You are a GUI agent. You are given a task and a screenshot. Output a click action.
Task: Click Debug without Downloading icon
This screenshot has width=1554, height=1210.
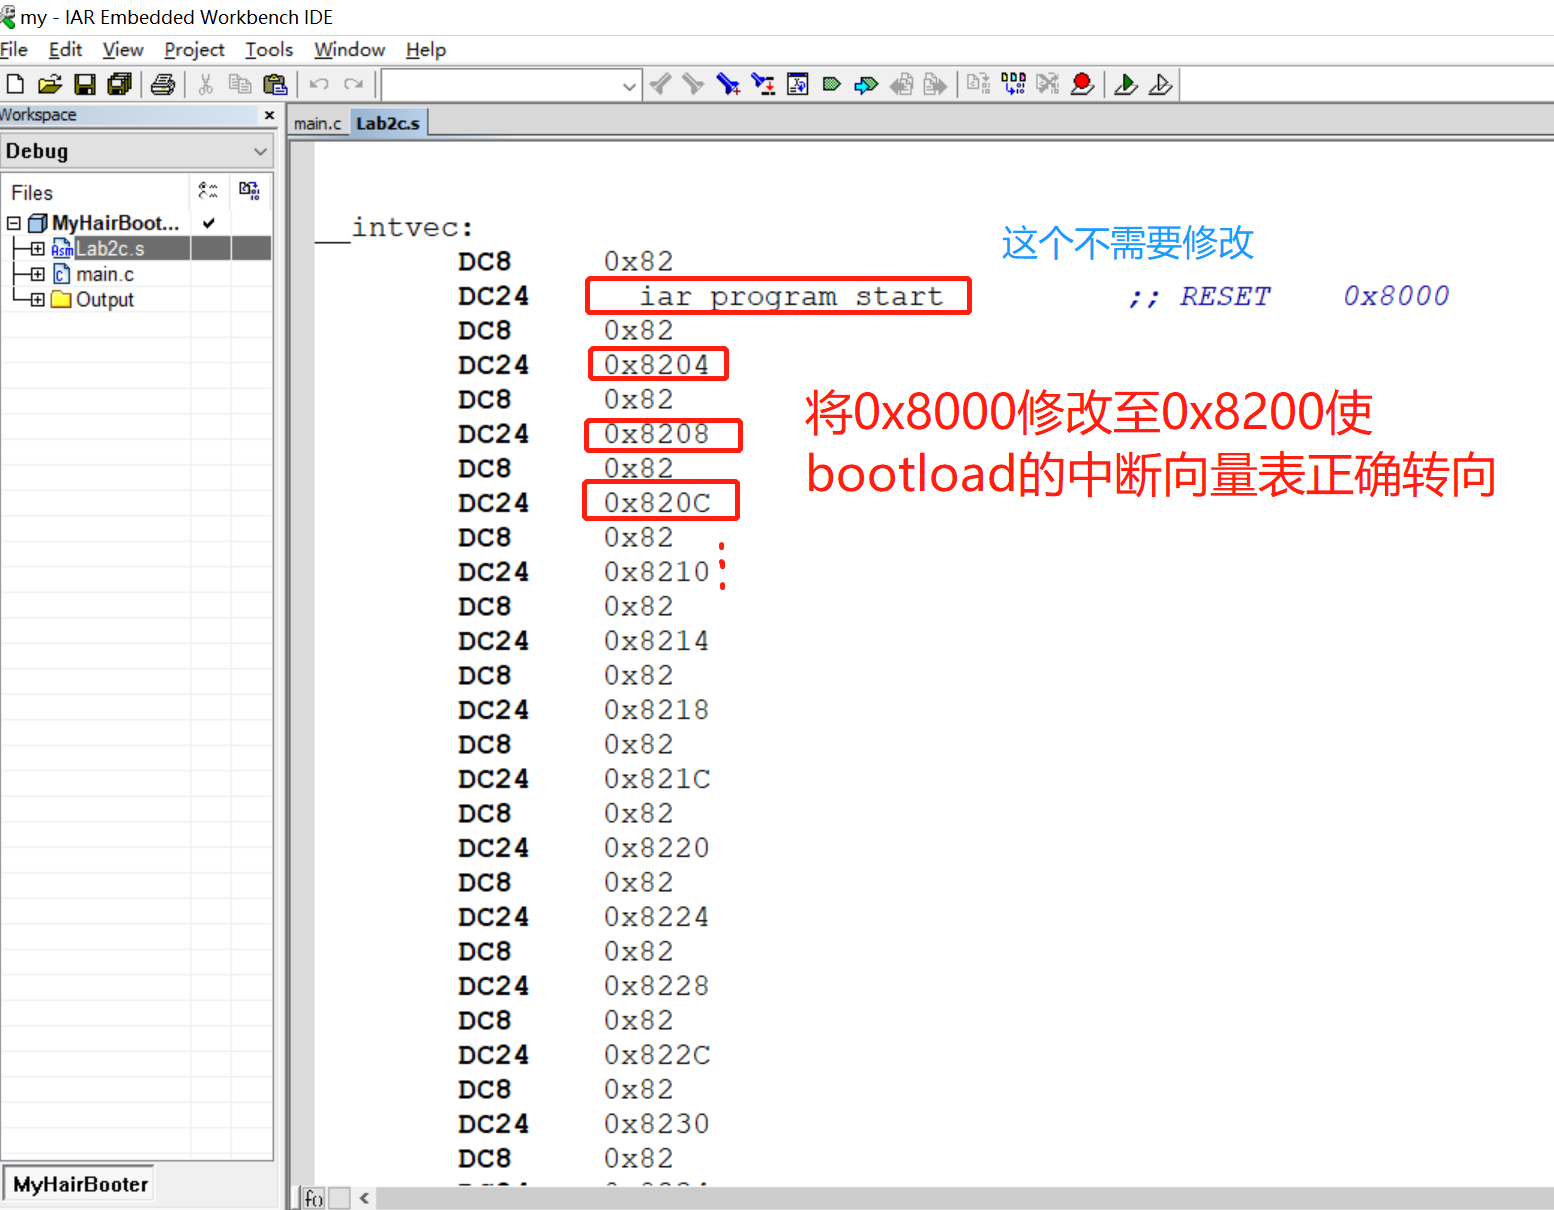1160,84
